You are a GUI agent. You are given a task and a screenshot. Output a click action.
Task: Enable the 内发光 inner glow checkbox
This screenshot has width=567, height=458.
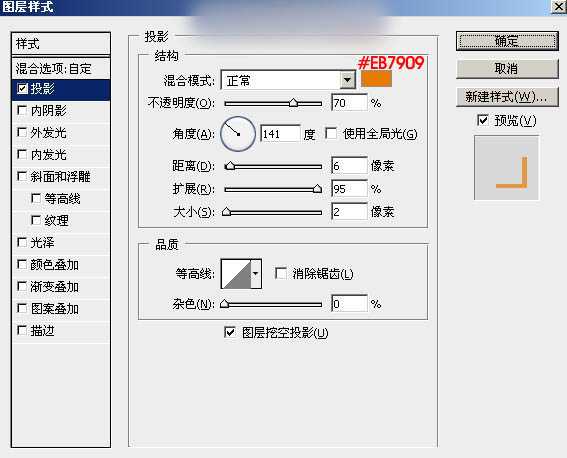click(x=22, y=154)
